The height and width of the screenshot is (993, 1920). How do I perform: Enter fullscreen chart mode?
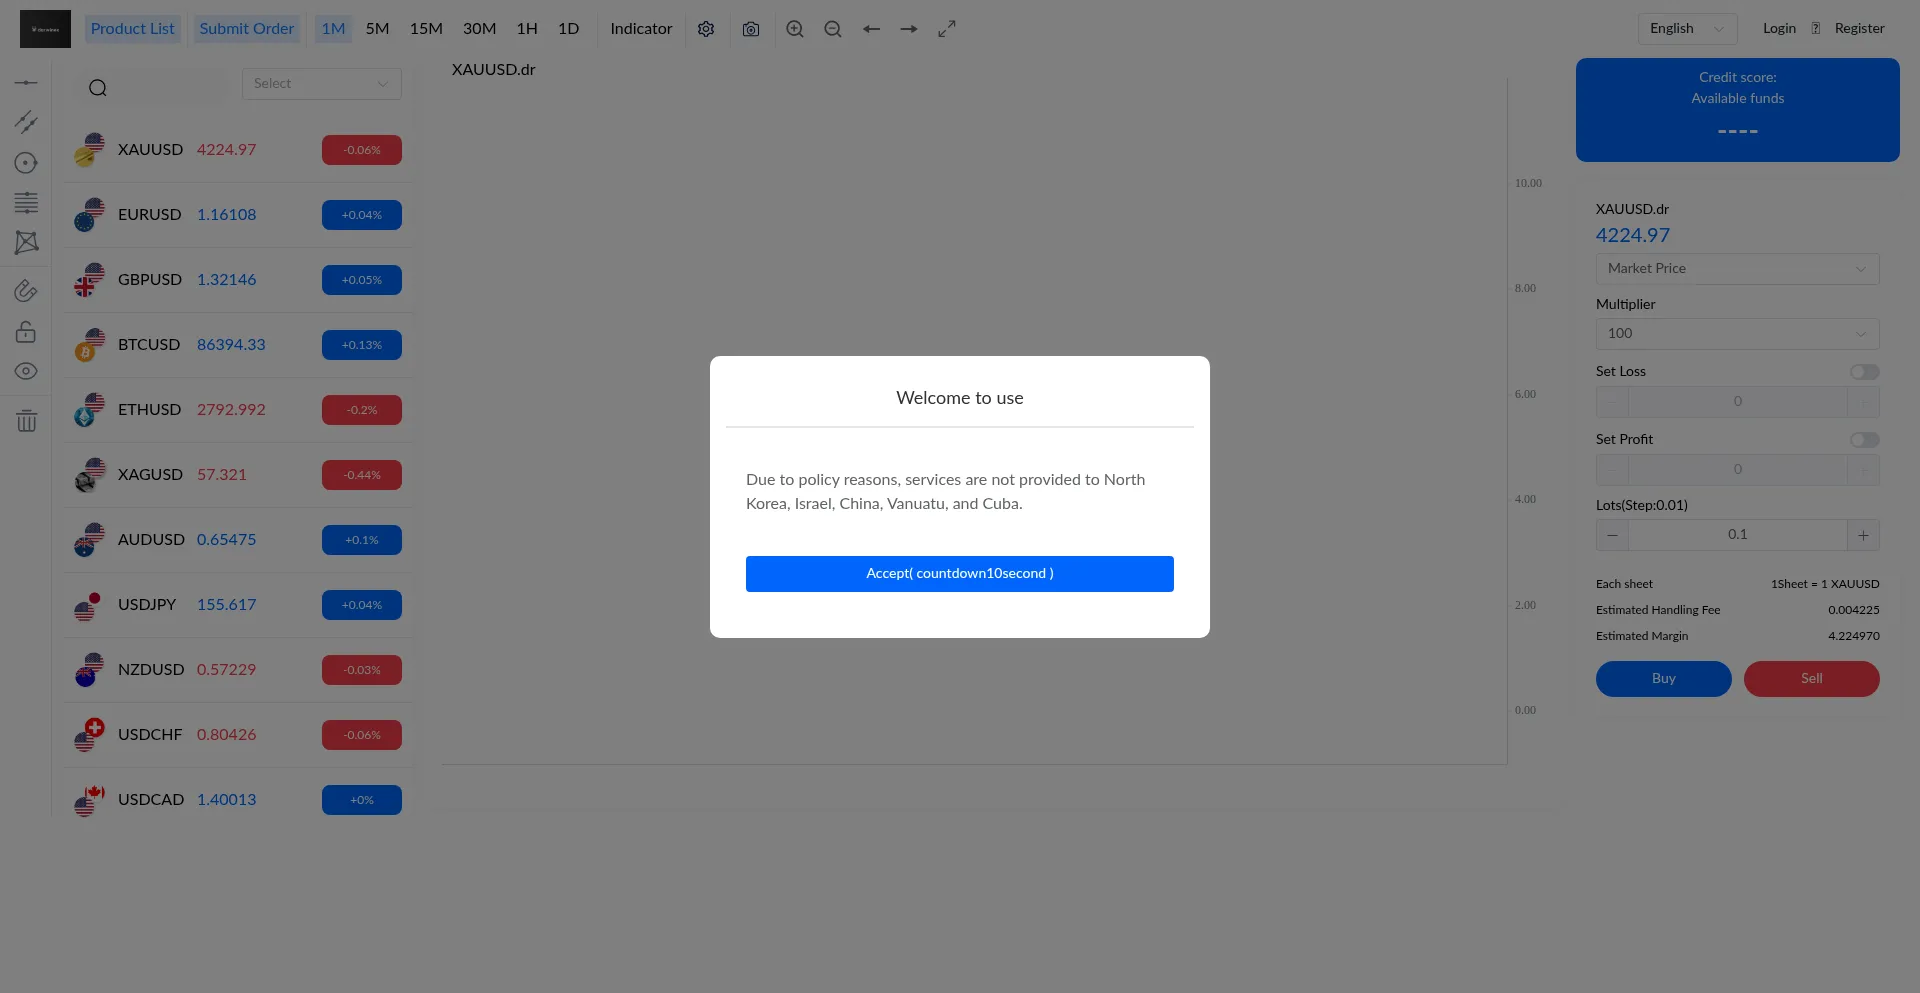[x=947, y=29]
